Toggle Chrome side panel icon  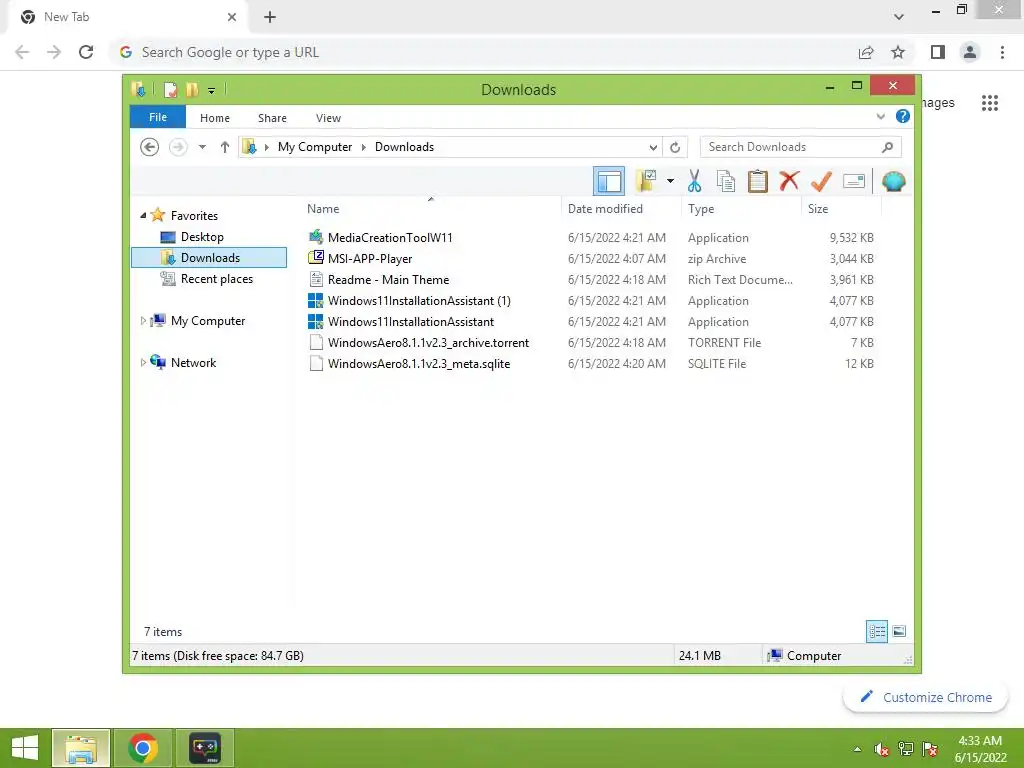click(x=938, y=52)
